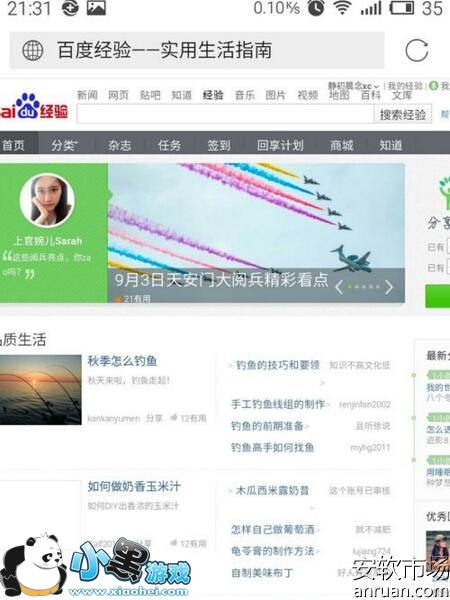Click the 搜索经验 search button
The height and width of the screenshot is (600, 450).
pyautogui.click(x=403, y=114)
